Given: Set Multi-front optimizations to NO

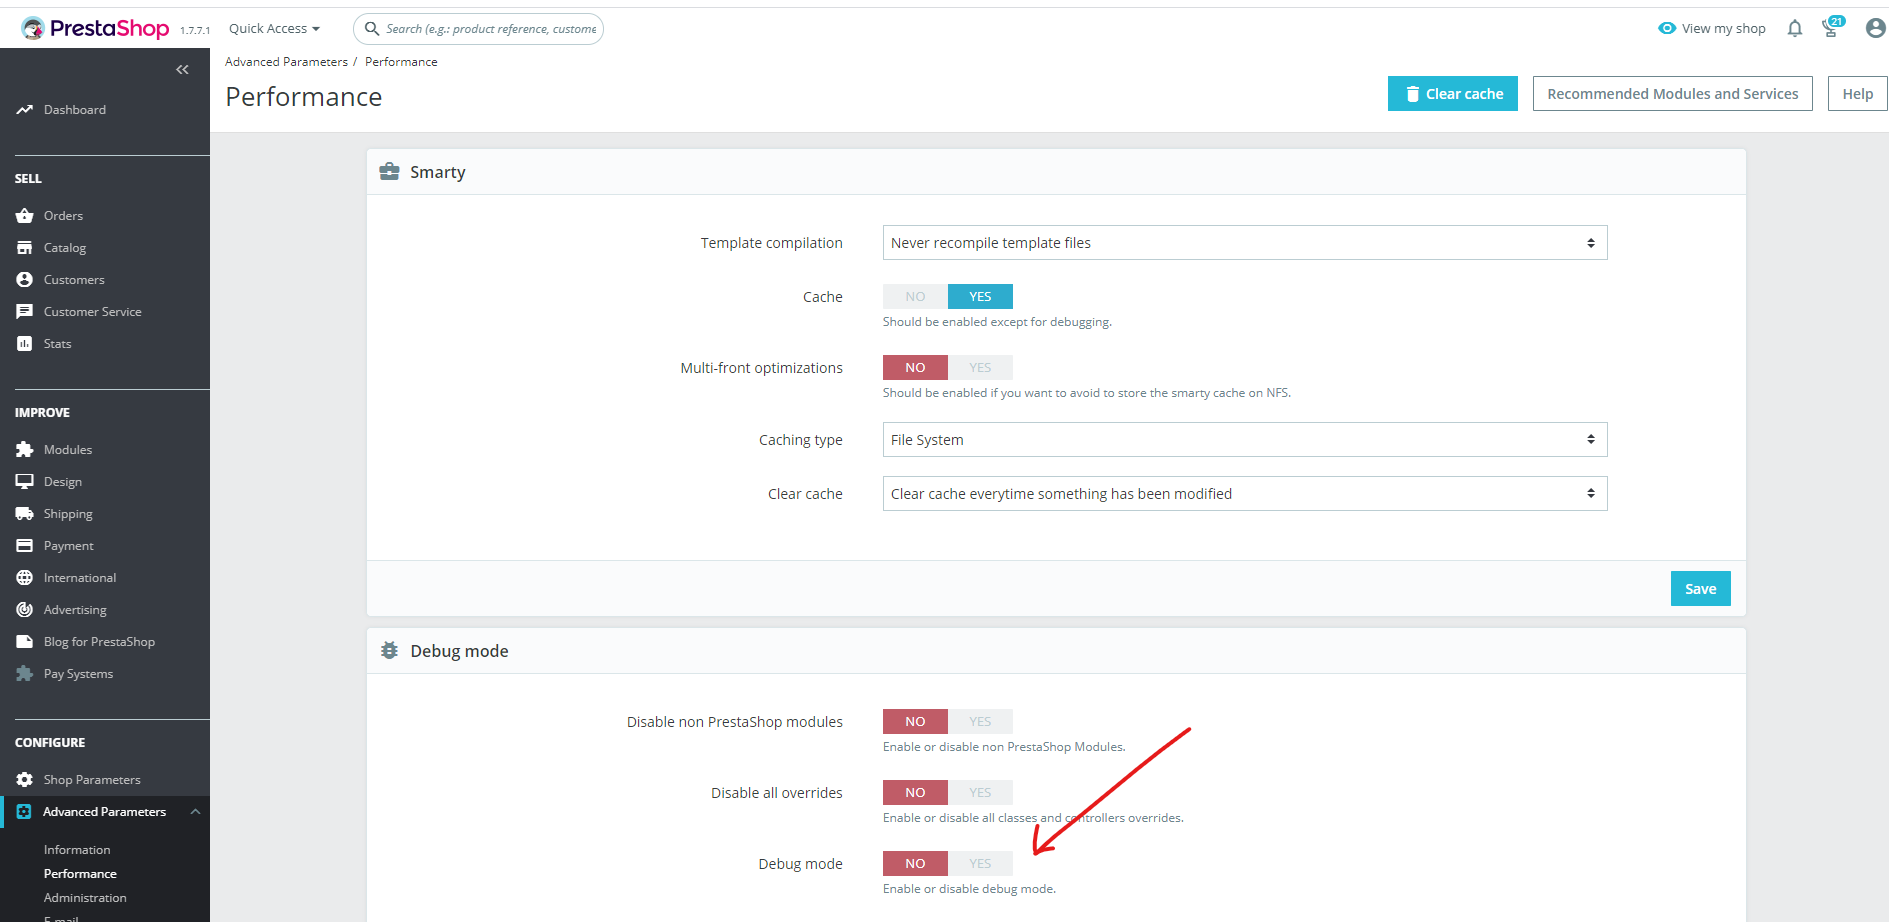Looking at the screenshot, I should click(915, 368).
